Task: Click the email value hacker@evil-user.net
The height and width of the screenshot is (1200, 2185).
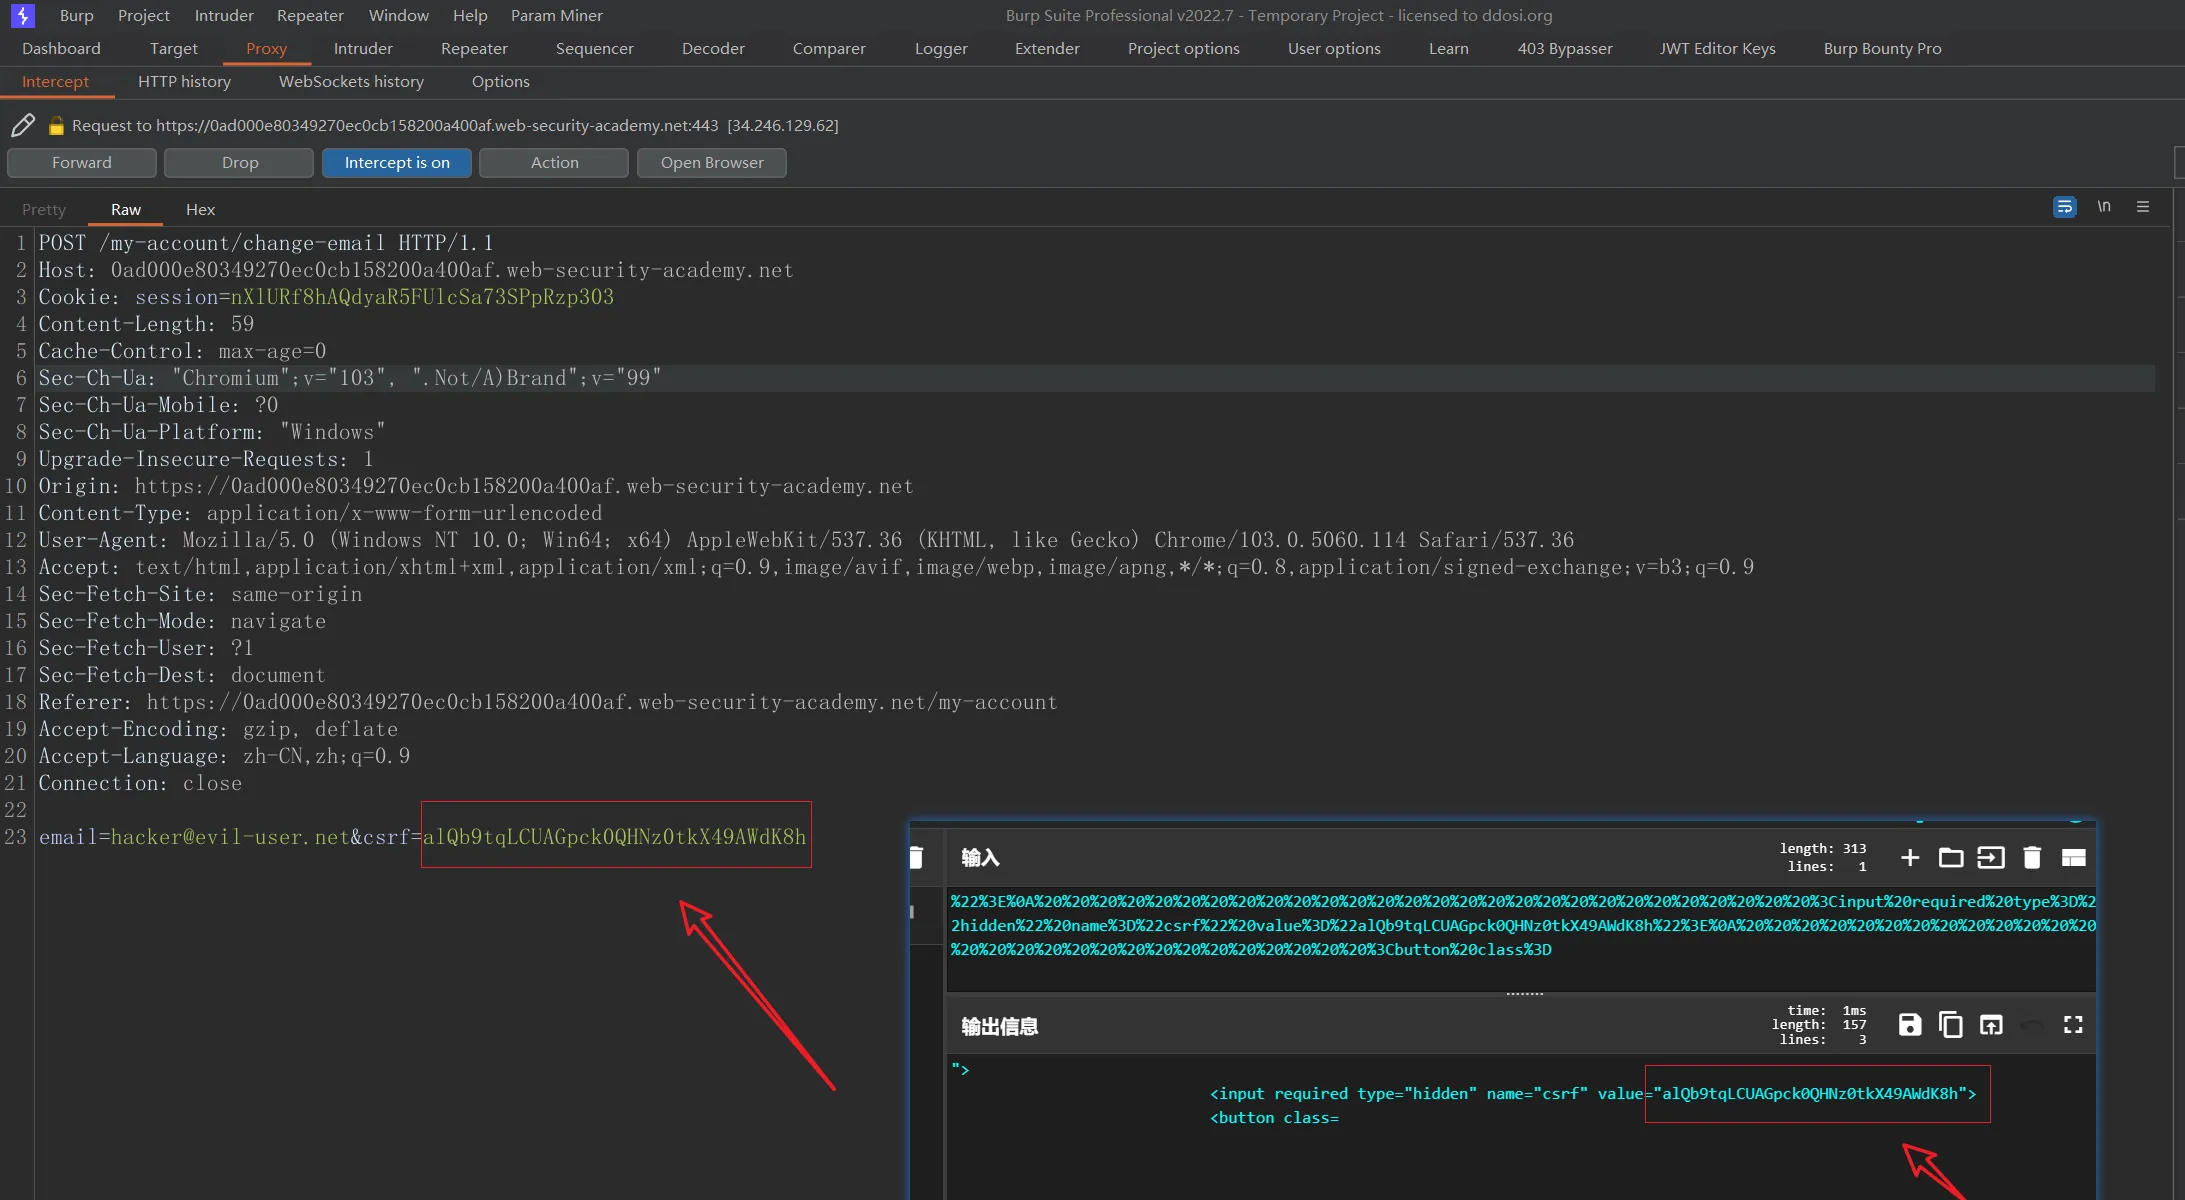Action: click(x=230, y=837)
